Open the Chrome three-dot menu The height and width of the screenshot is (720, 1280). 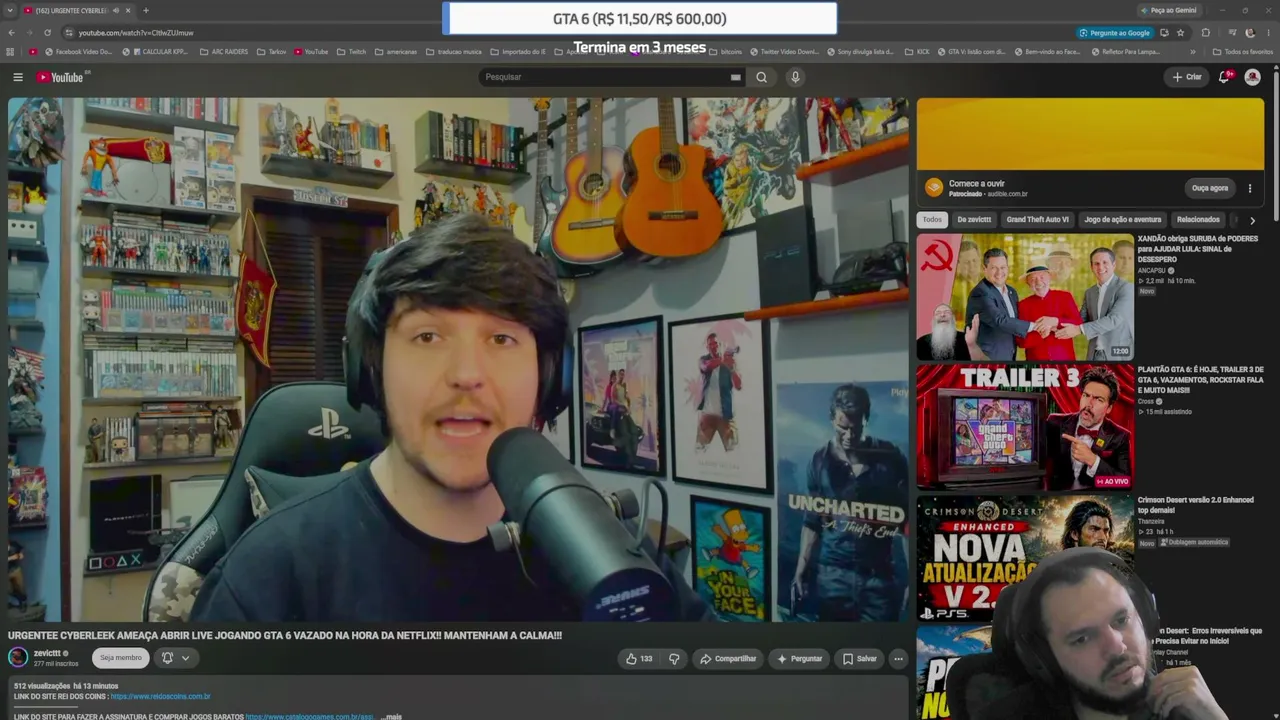(x=1268, y=33)
